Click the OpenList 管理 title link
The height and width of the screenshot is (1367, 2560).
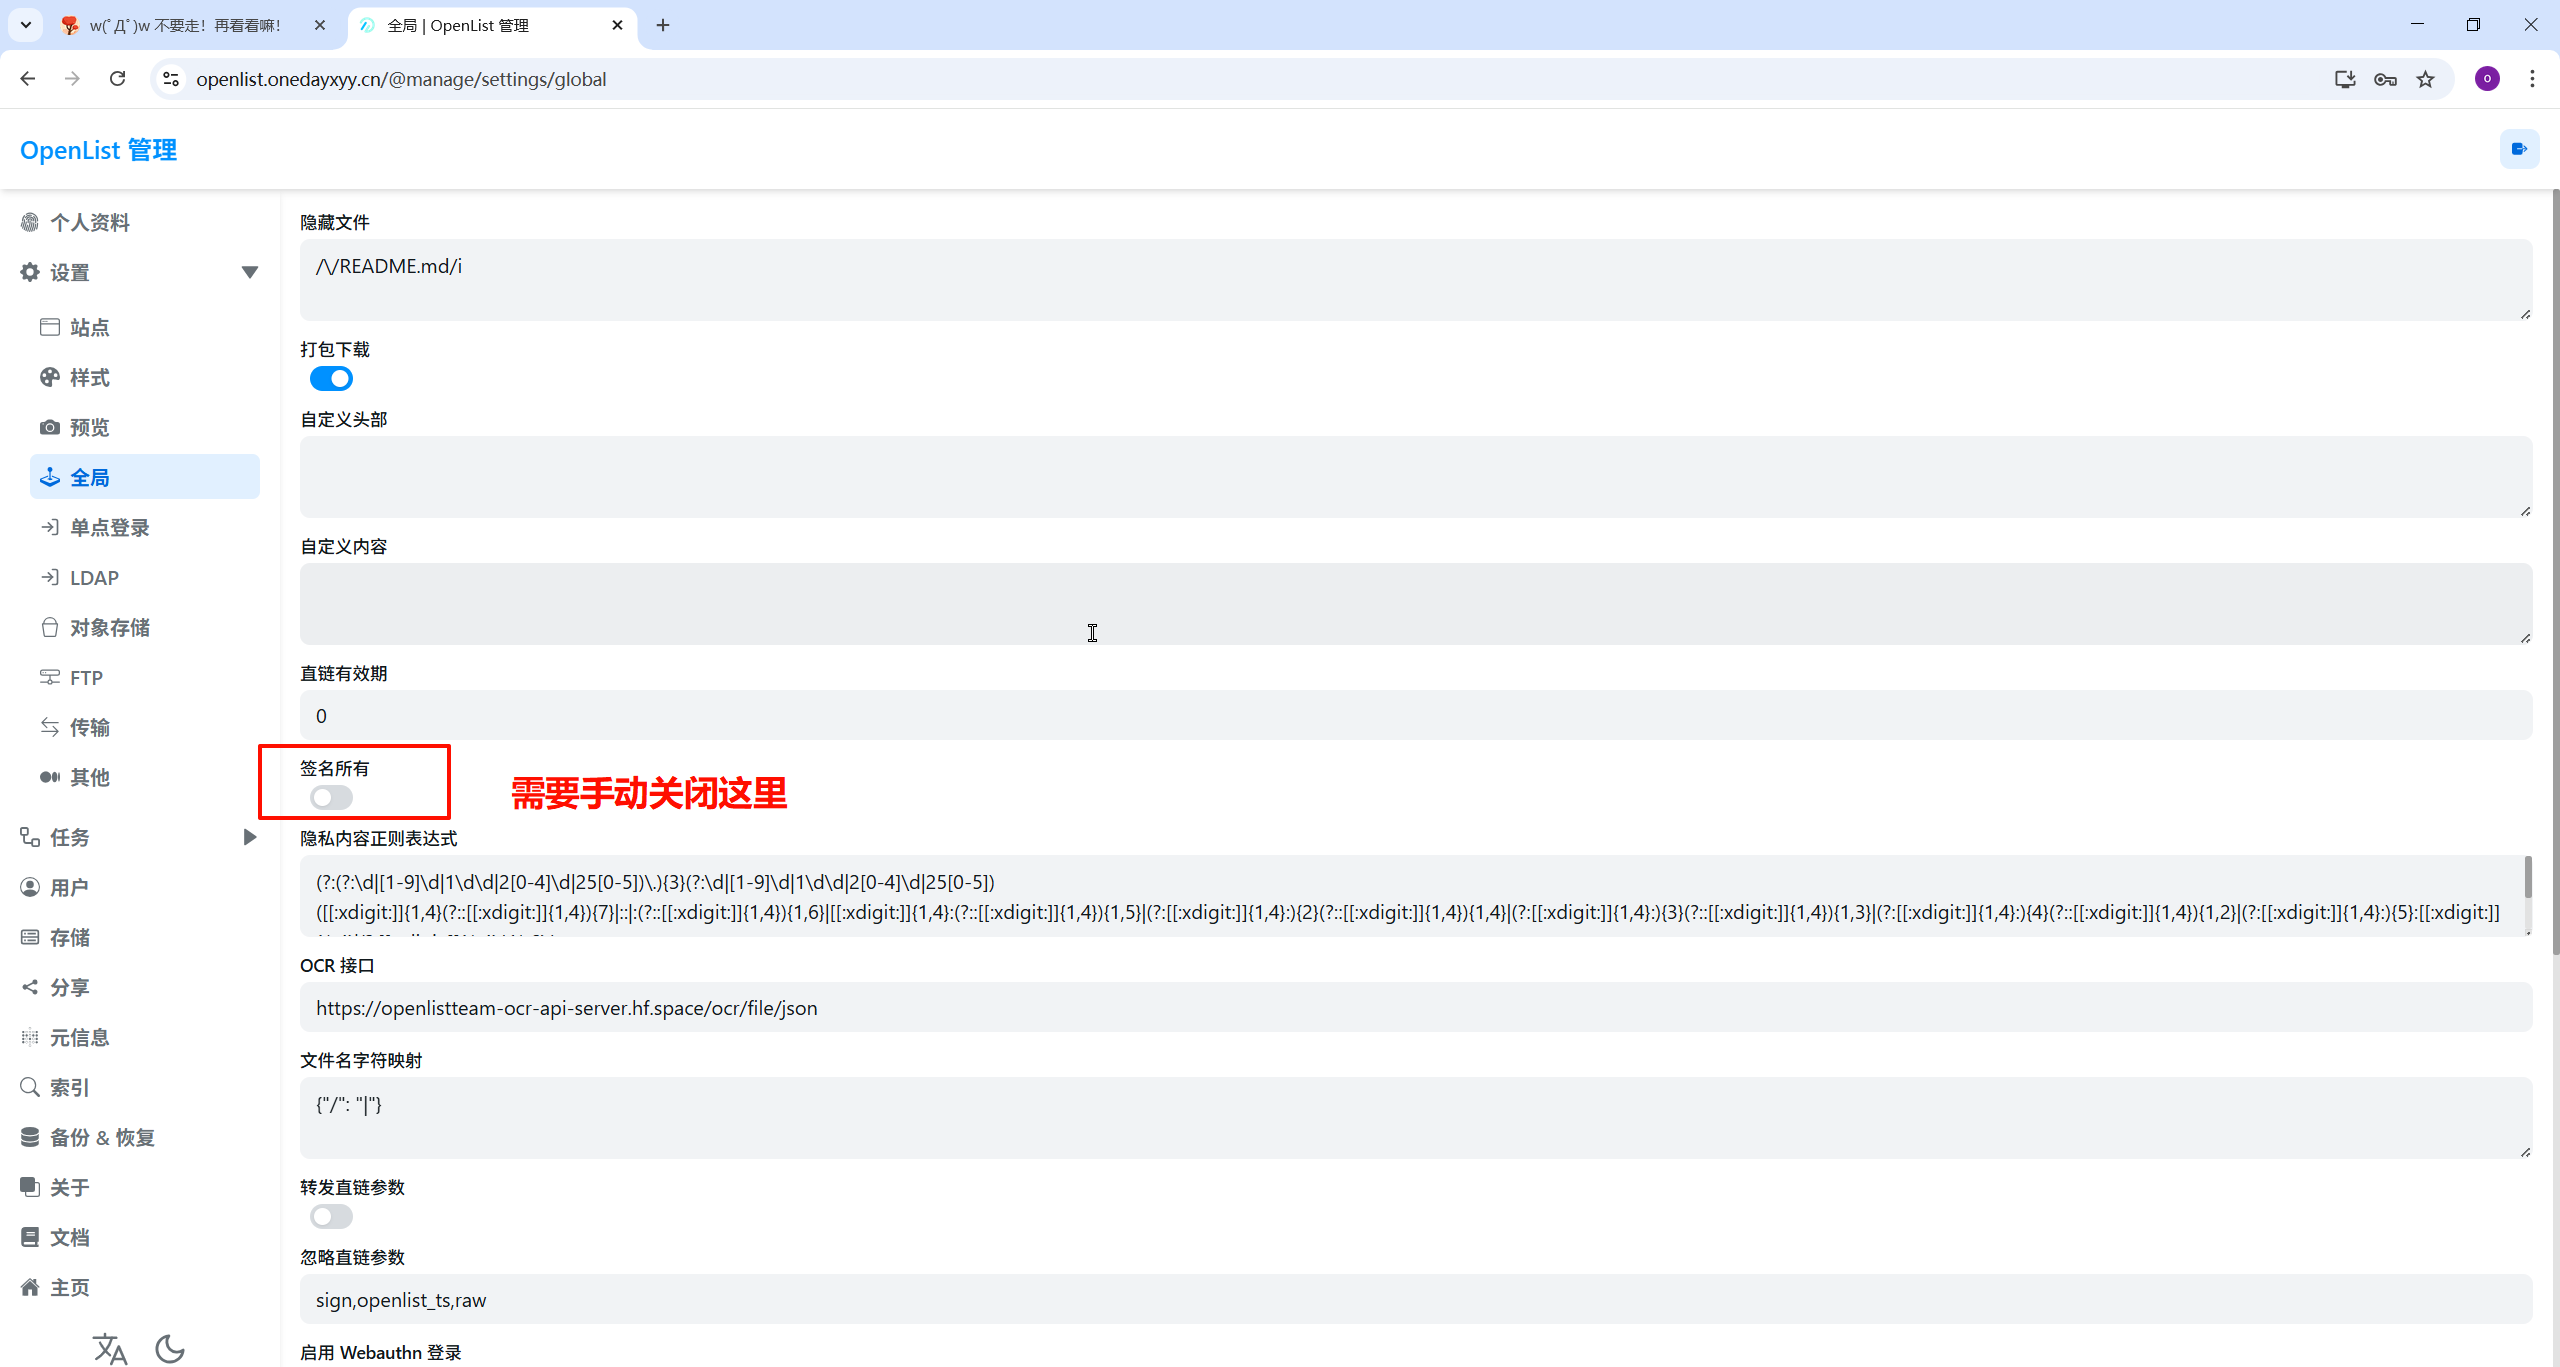tap(98, 150)
